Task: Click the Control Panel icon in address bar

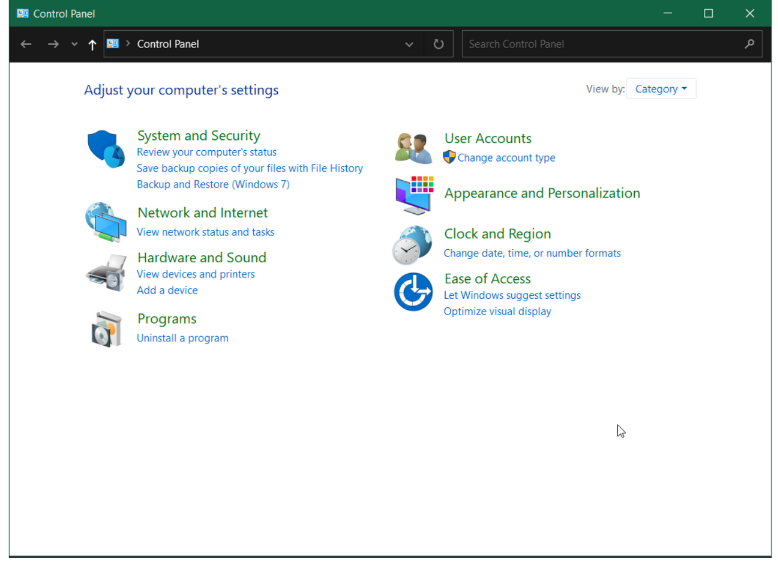Action: pos(113,44)
